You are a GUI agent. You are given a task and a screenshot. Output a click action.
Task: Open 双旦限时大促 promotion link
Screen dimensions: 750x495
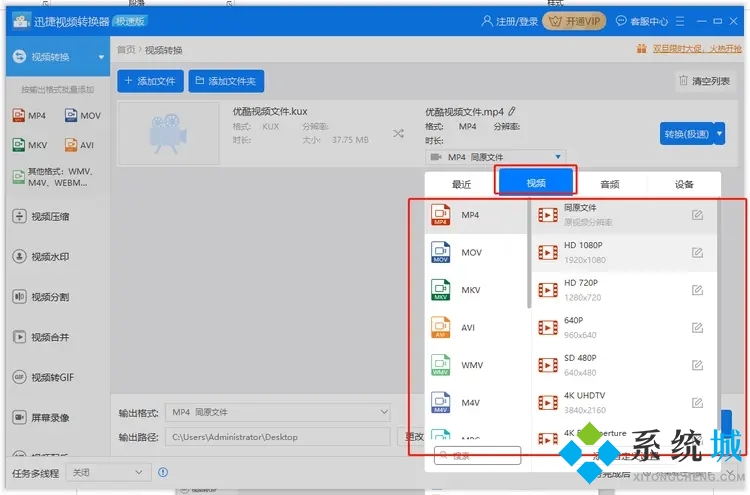tap(689, 49)
